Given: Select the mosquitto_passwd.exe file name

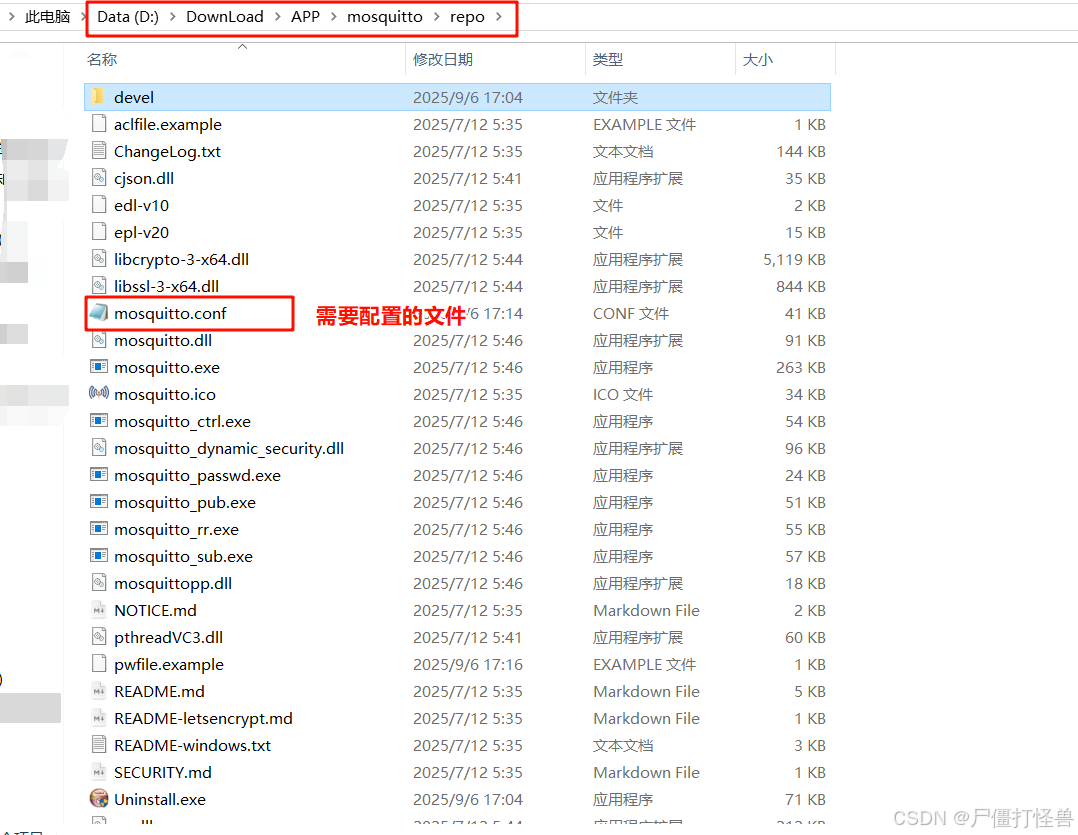Looking at the screenshot, I should [197, 476].
